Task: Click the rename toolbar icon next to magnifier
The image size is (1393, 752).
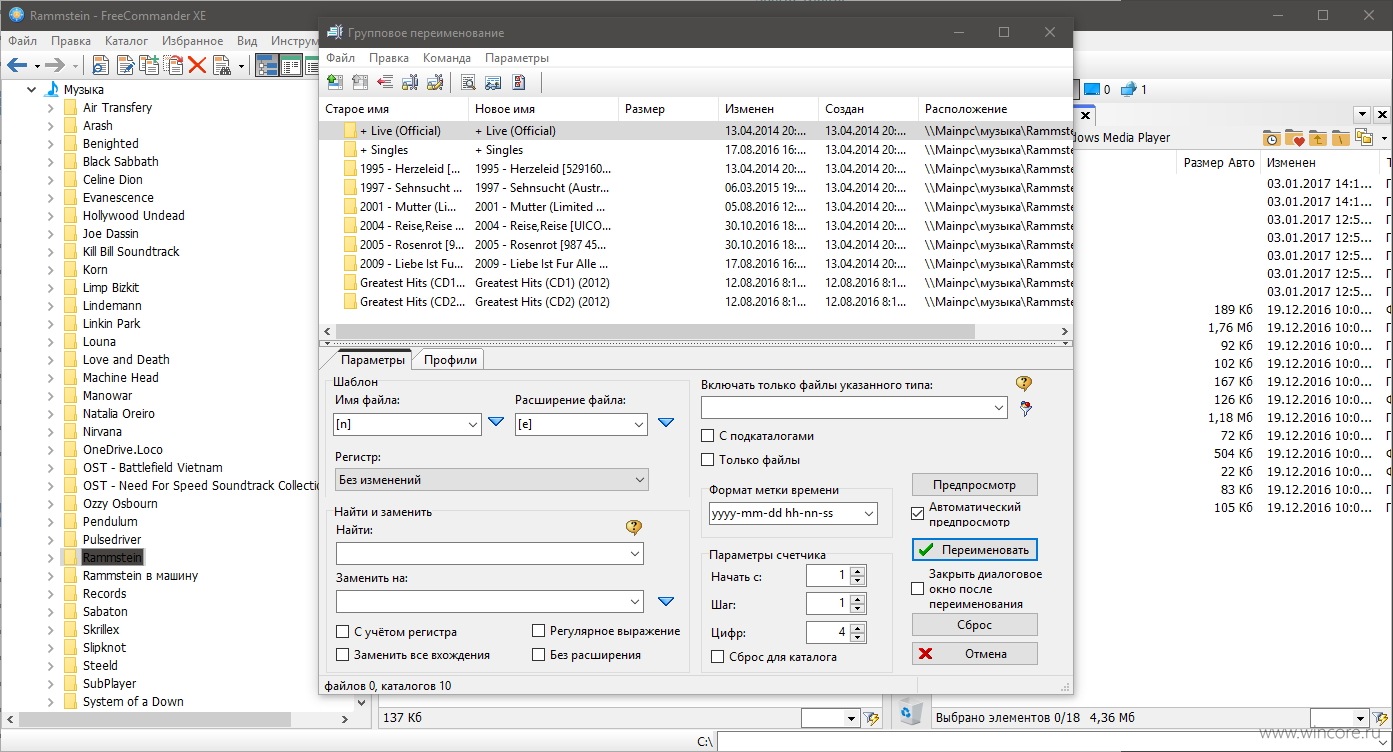Action: (x=494, y=83)
